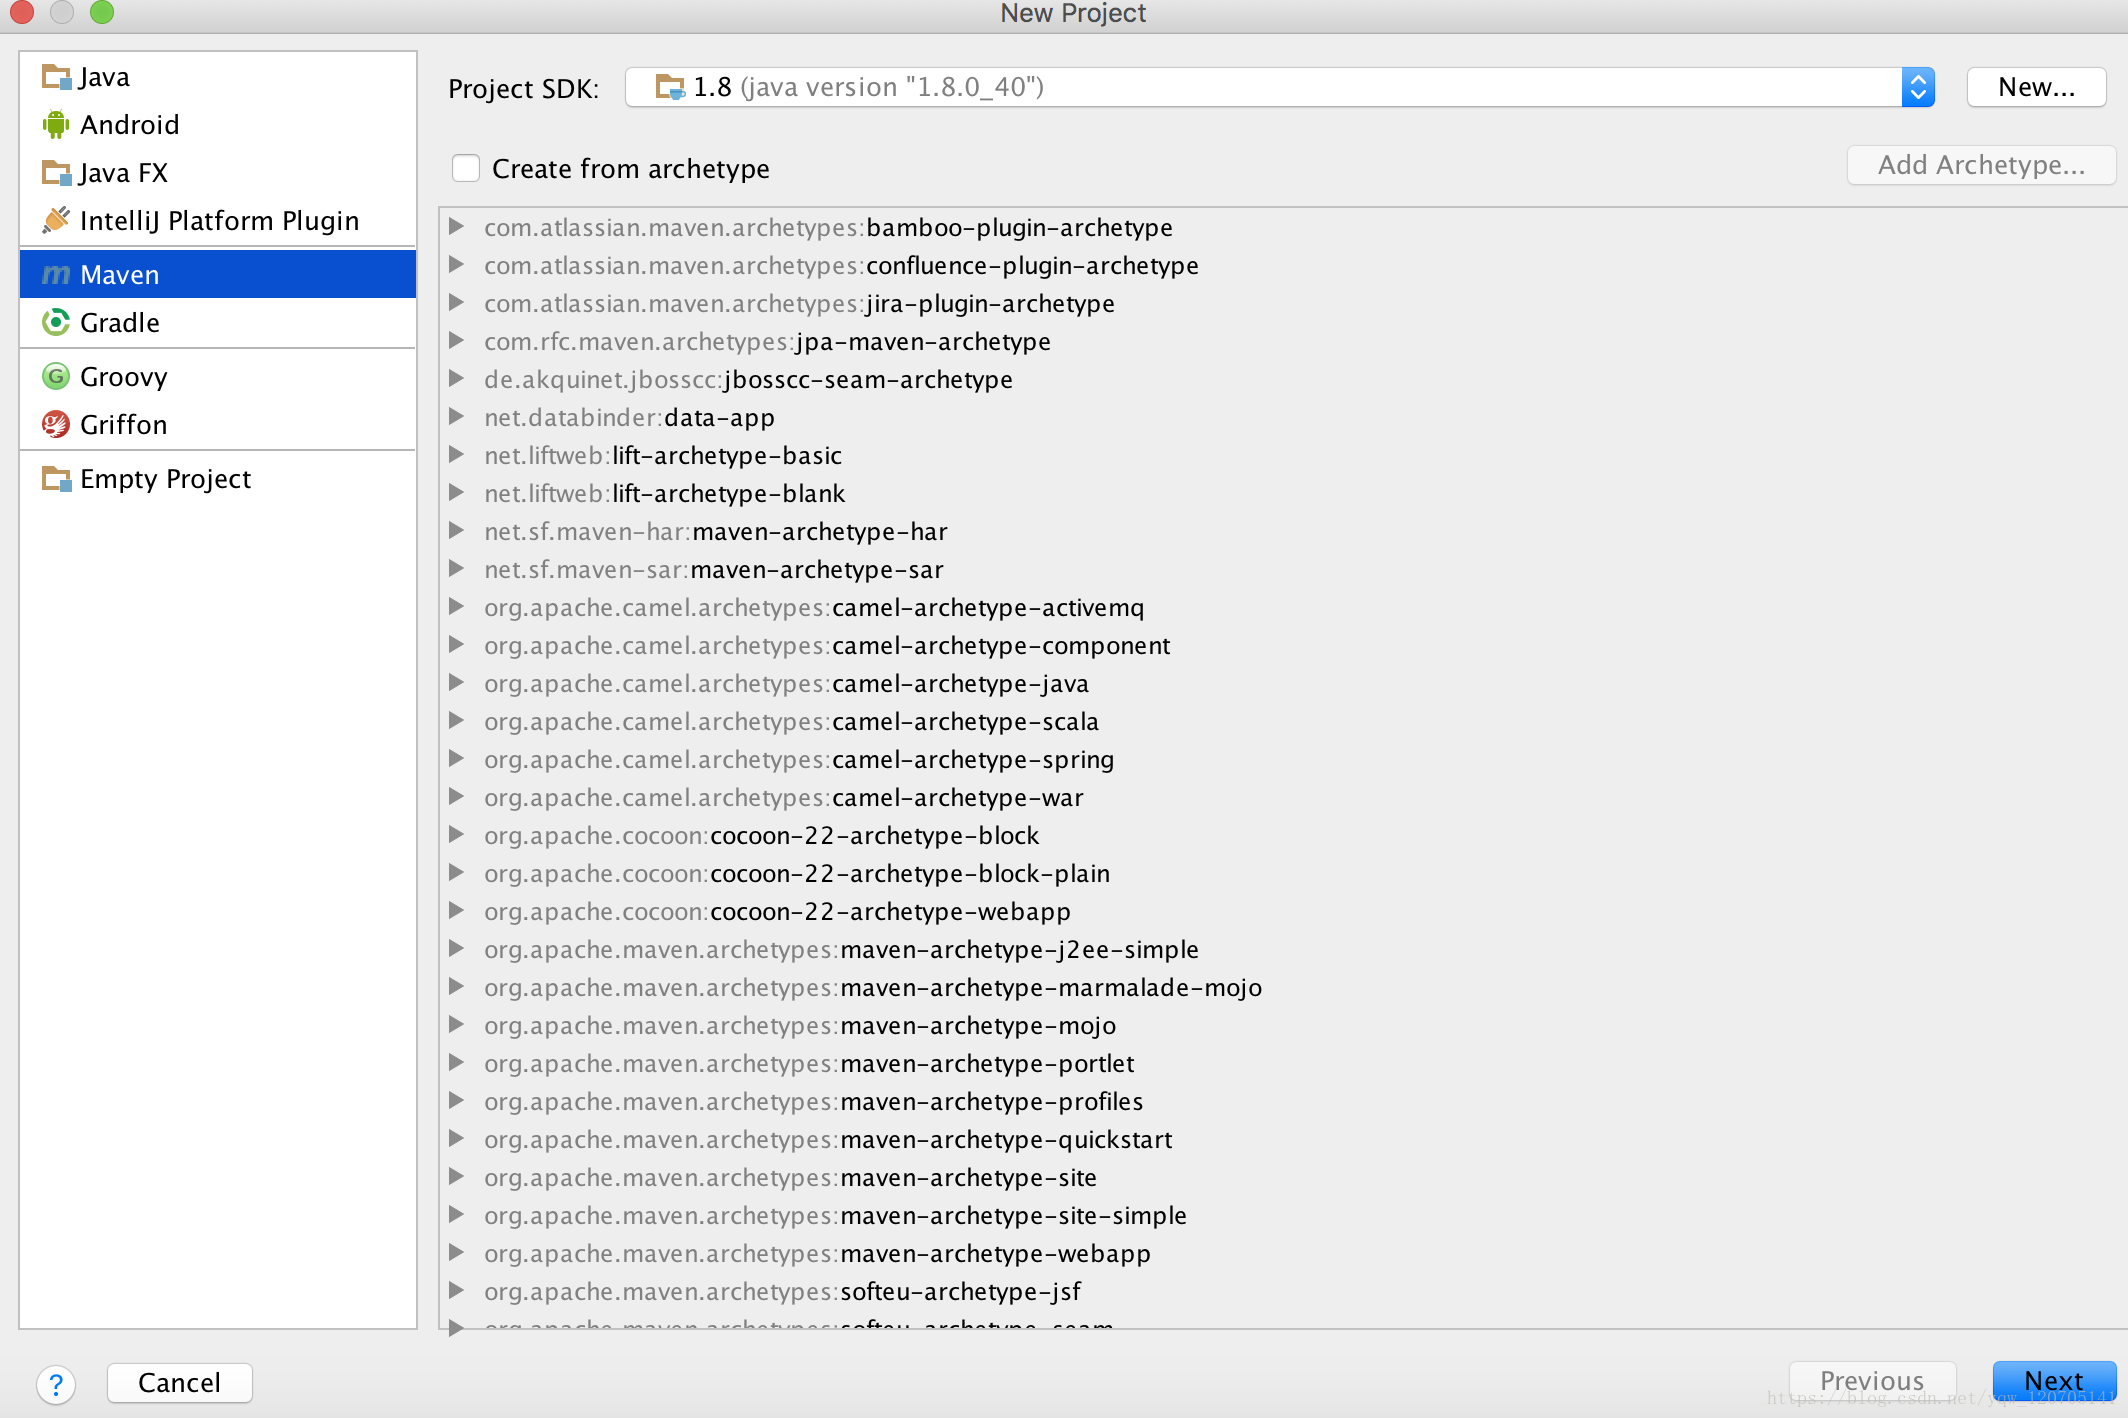Select maven-archetype-site row
The width and height of the screenshot is (2128, 1418).
(x=1282, y=1177)
